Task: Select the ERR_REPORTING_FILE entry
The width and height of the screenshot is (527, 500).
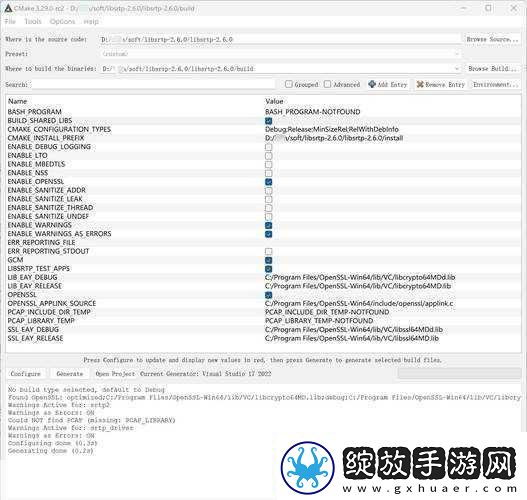Action: [41, 242]
